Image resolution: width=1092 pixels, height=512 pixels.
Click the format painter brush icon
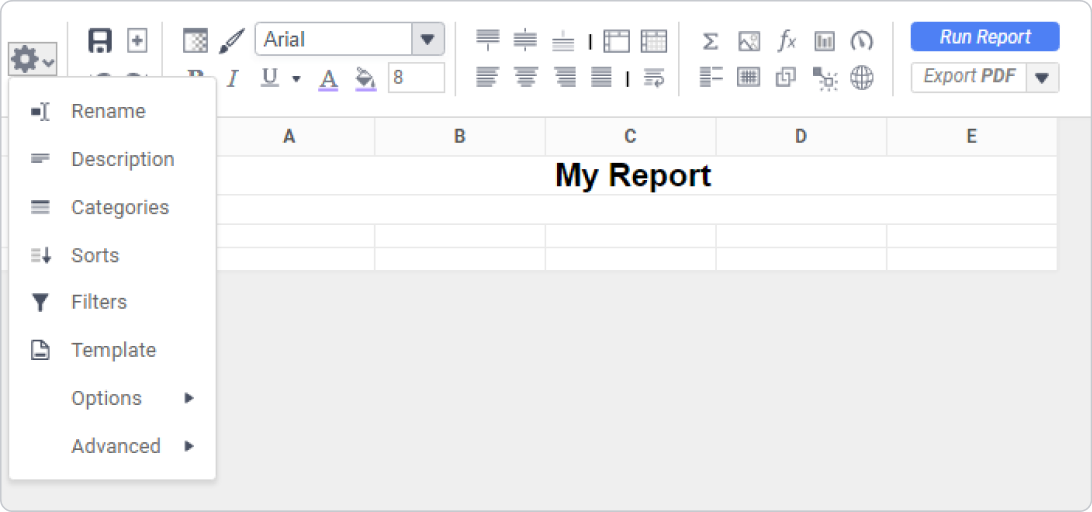point(231,41)
